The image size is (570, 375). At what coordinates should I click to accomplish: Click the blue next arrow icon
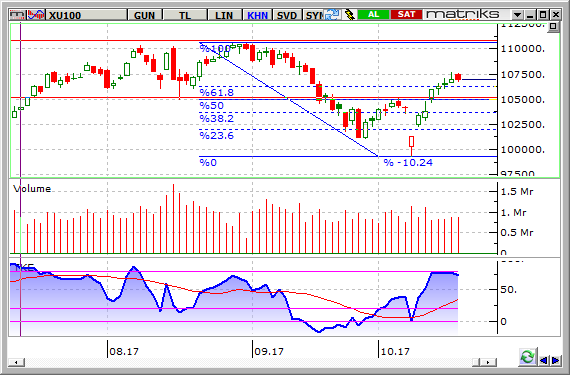(x=555, y=360)
